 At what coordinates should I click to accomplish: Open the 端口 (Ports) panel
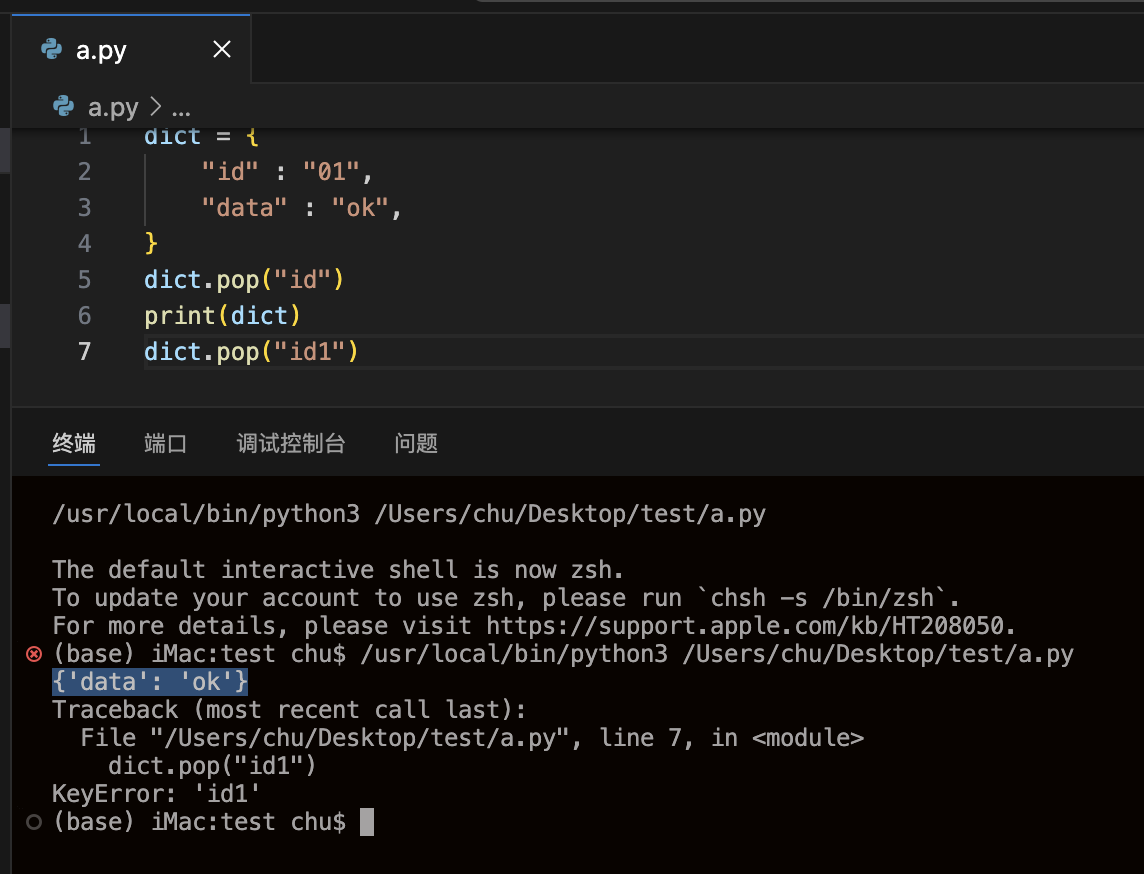(165, 443)
